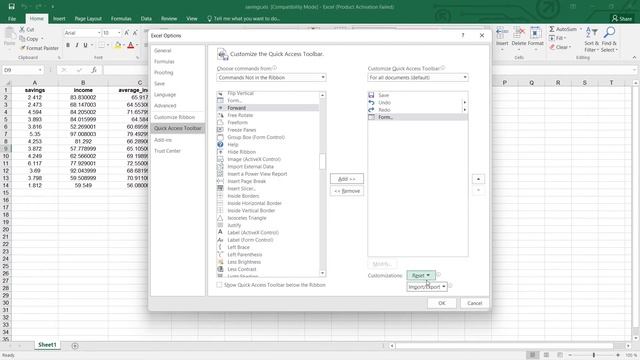Open the For all documents (default) dropdown
This screenshot has height=360, width=640.
[x=418, y=78]
